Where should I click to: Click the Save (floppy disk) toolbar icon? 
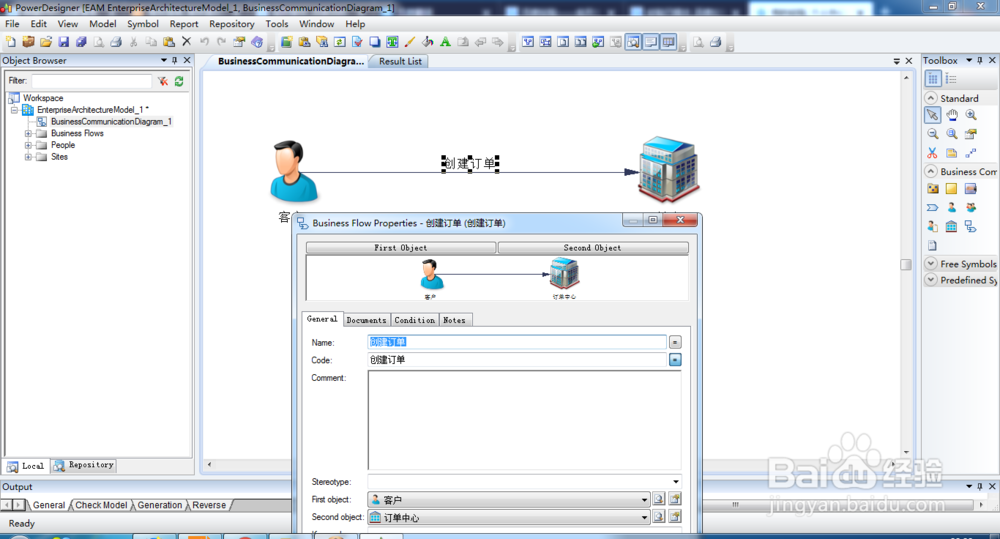pyautogui.click(x=63, y=42)
